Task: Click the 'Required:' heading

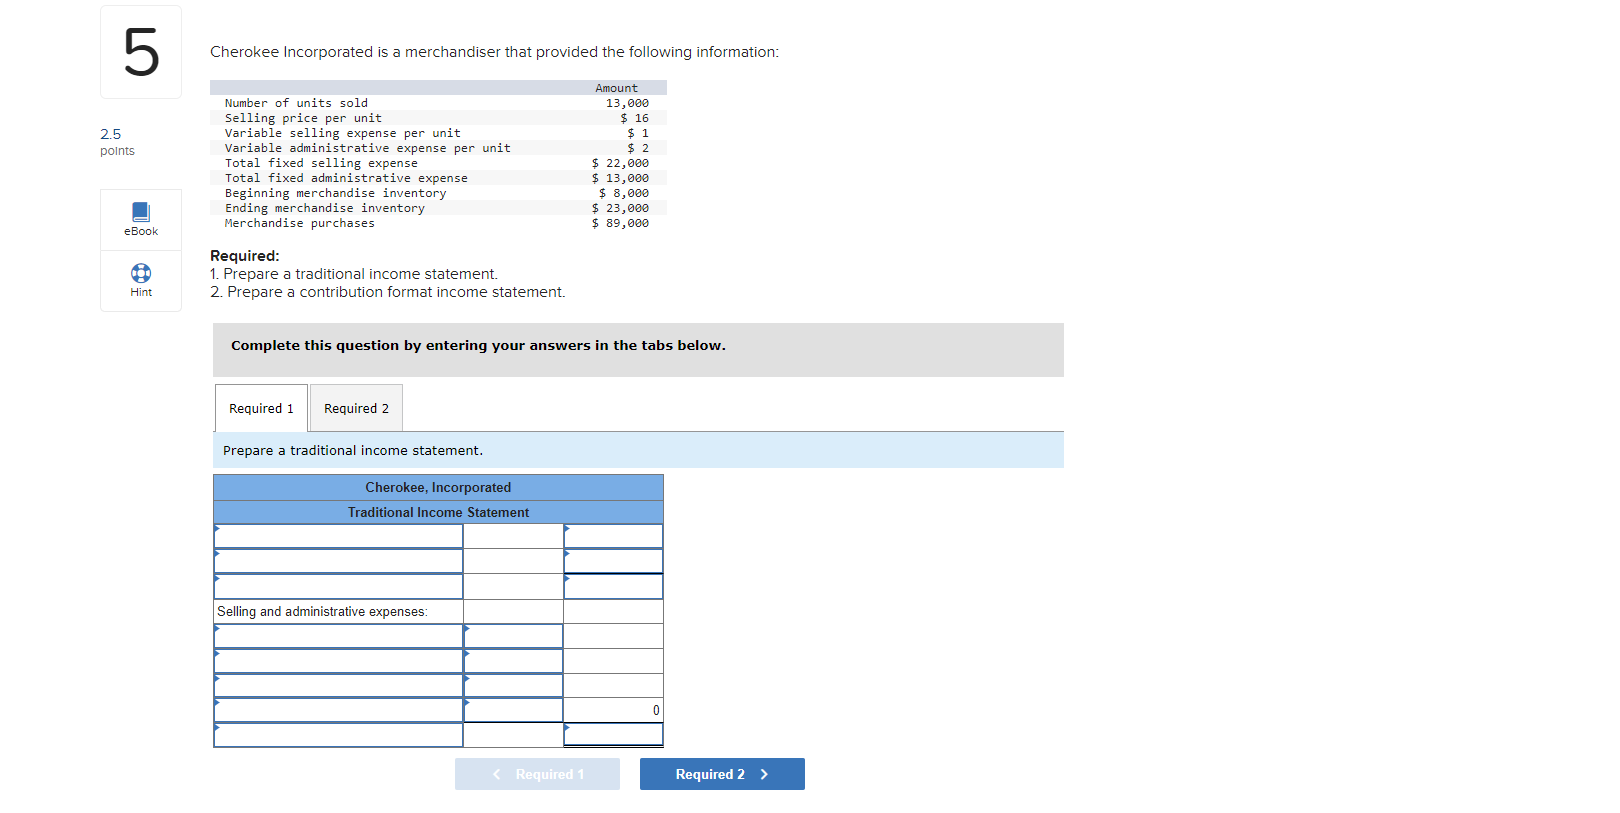Action: click(x=245, y=256)
